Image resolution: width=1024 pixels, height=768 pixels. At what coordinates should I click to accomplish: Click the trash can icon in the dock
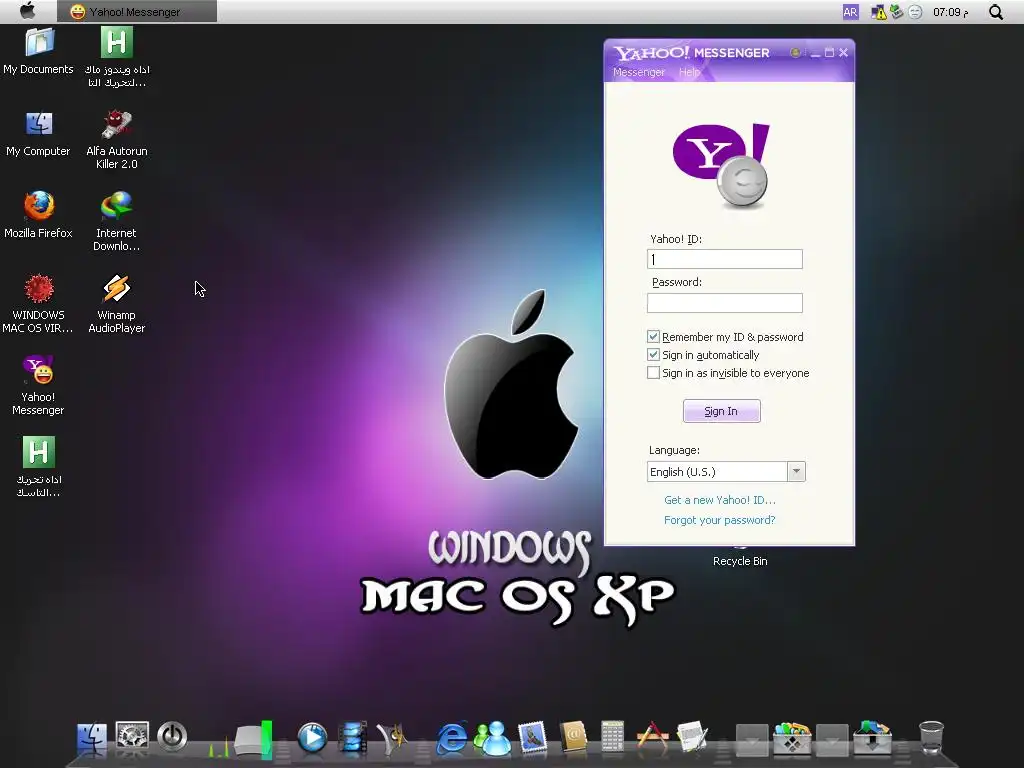point(931,738)
